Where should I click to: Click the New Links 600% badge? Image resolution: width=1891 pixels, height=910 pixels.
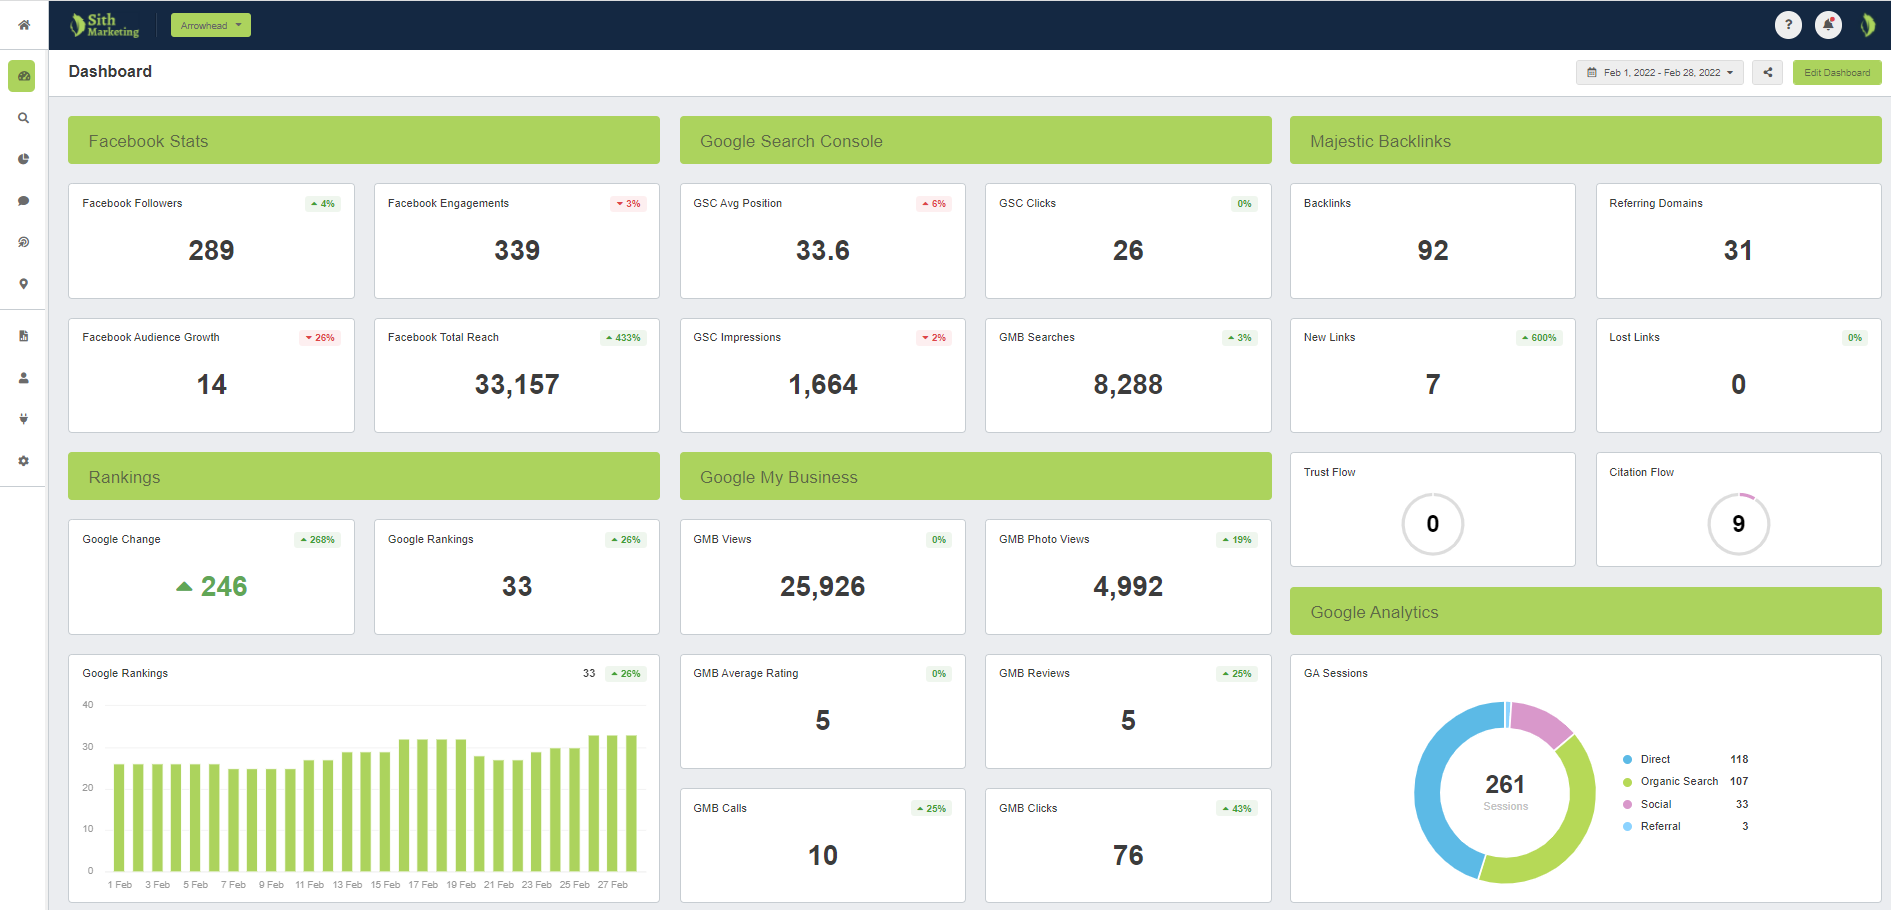(x=1539, y=338)
